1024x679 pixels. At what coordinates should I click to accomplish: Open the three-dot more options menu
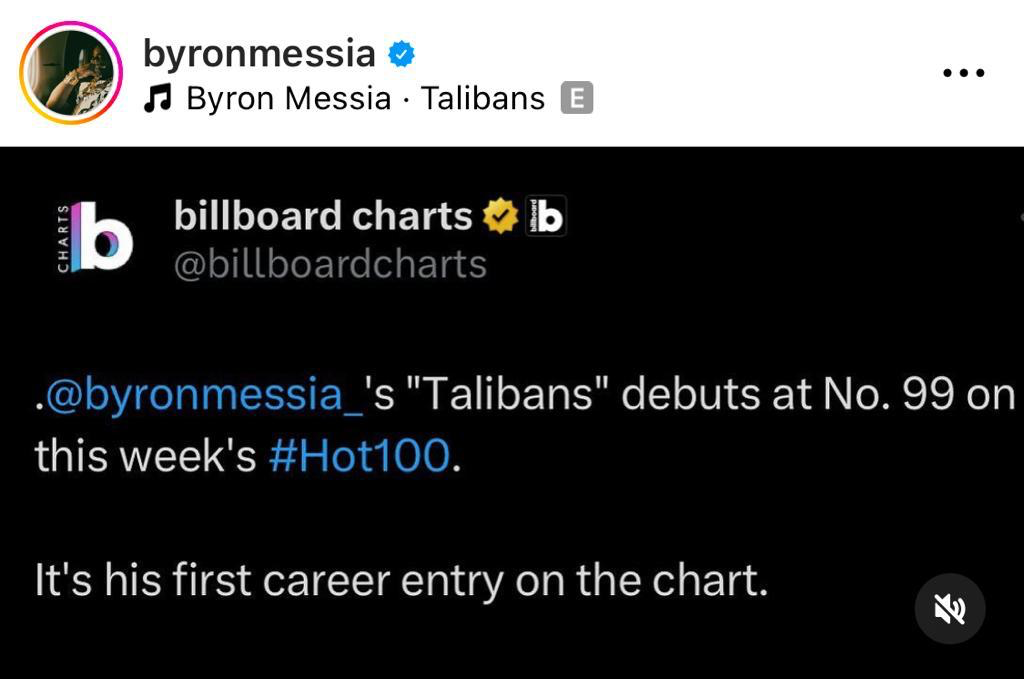coord(964,73)
